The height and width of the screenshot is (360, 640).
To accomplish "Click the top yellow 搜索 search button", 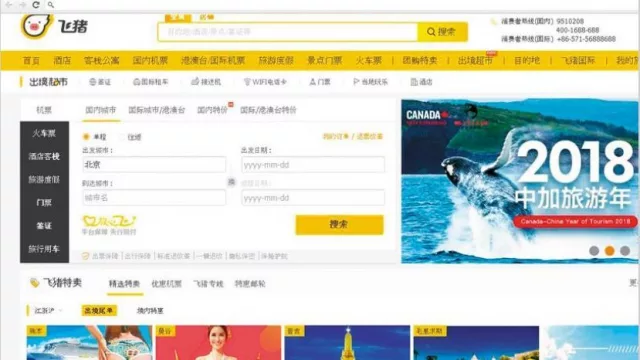I will (x=442, y=32).
